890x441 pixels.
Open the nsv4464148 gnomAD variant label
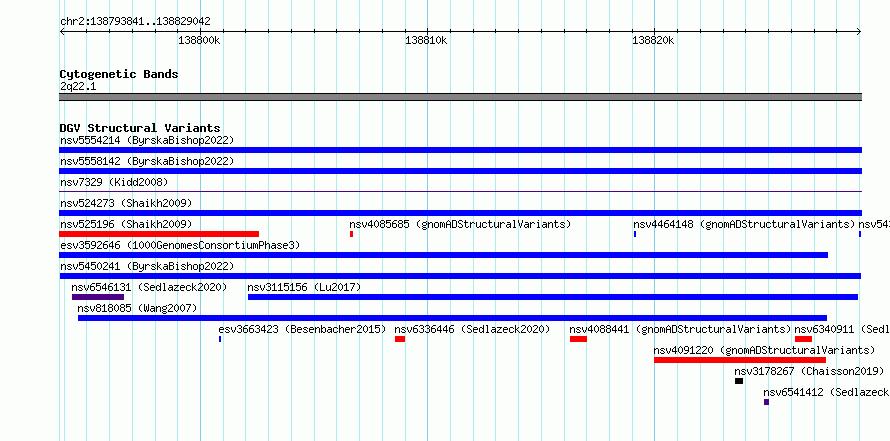pos(744,224)
